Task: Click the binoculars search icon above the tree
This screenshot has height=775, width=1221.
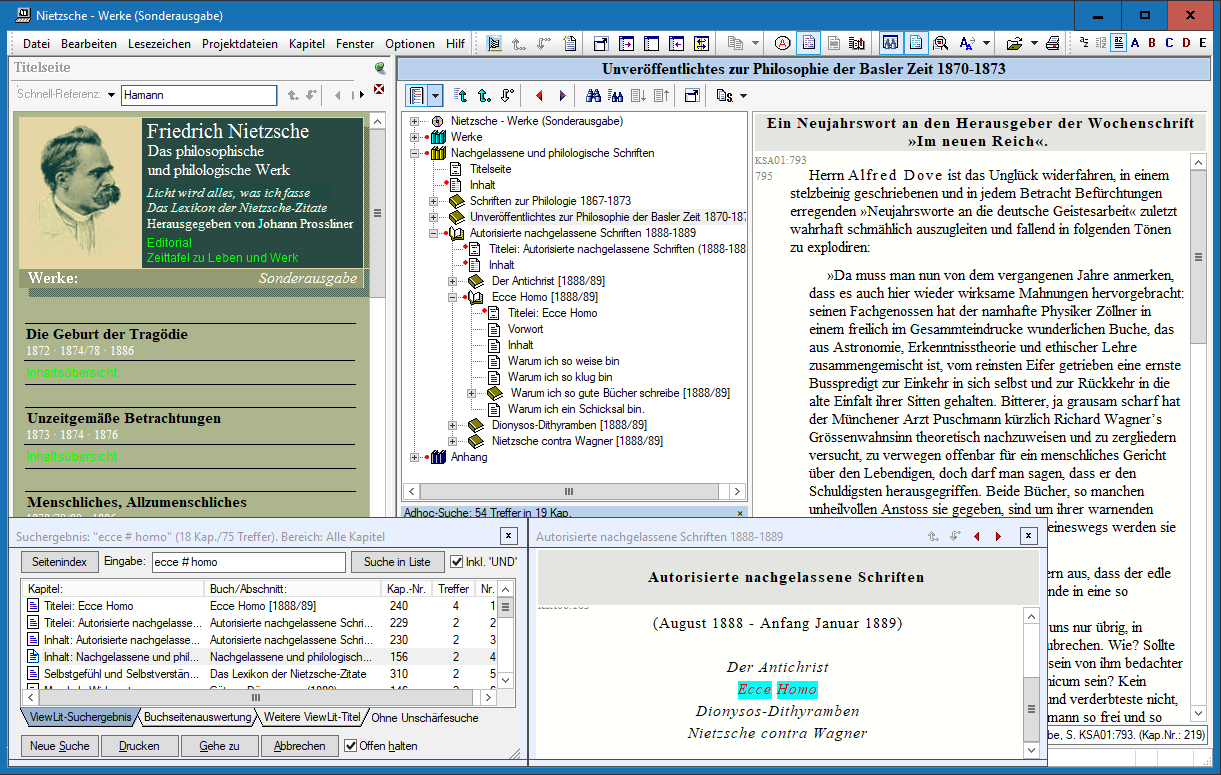Action: [x=593, y=96]
